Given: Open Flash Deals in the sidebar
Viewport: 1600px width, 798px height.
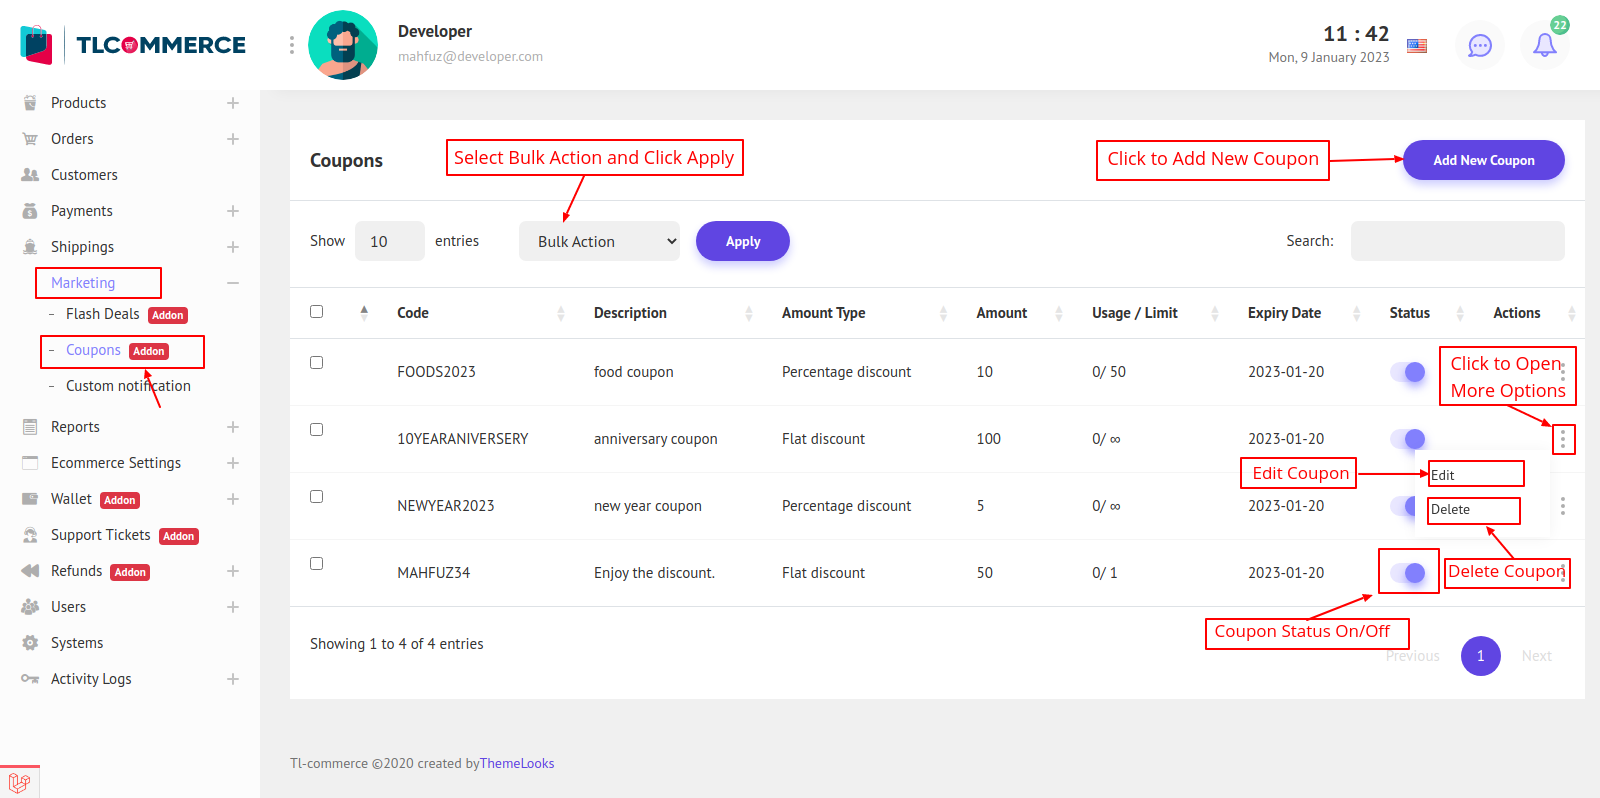Looking at the screenshot, I should tap(102, 314).
